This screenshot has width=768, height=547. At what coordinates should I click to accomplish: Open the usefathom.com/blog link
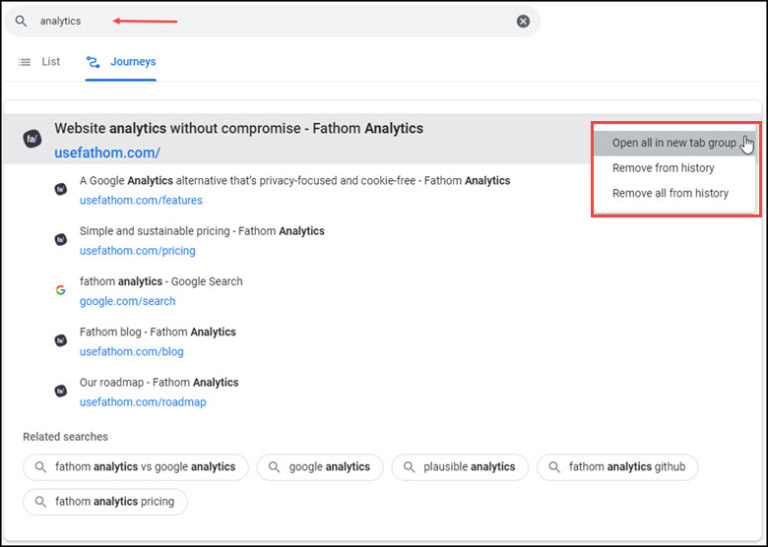coord(132,352)
